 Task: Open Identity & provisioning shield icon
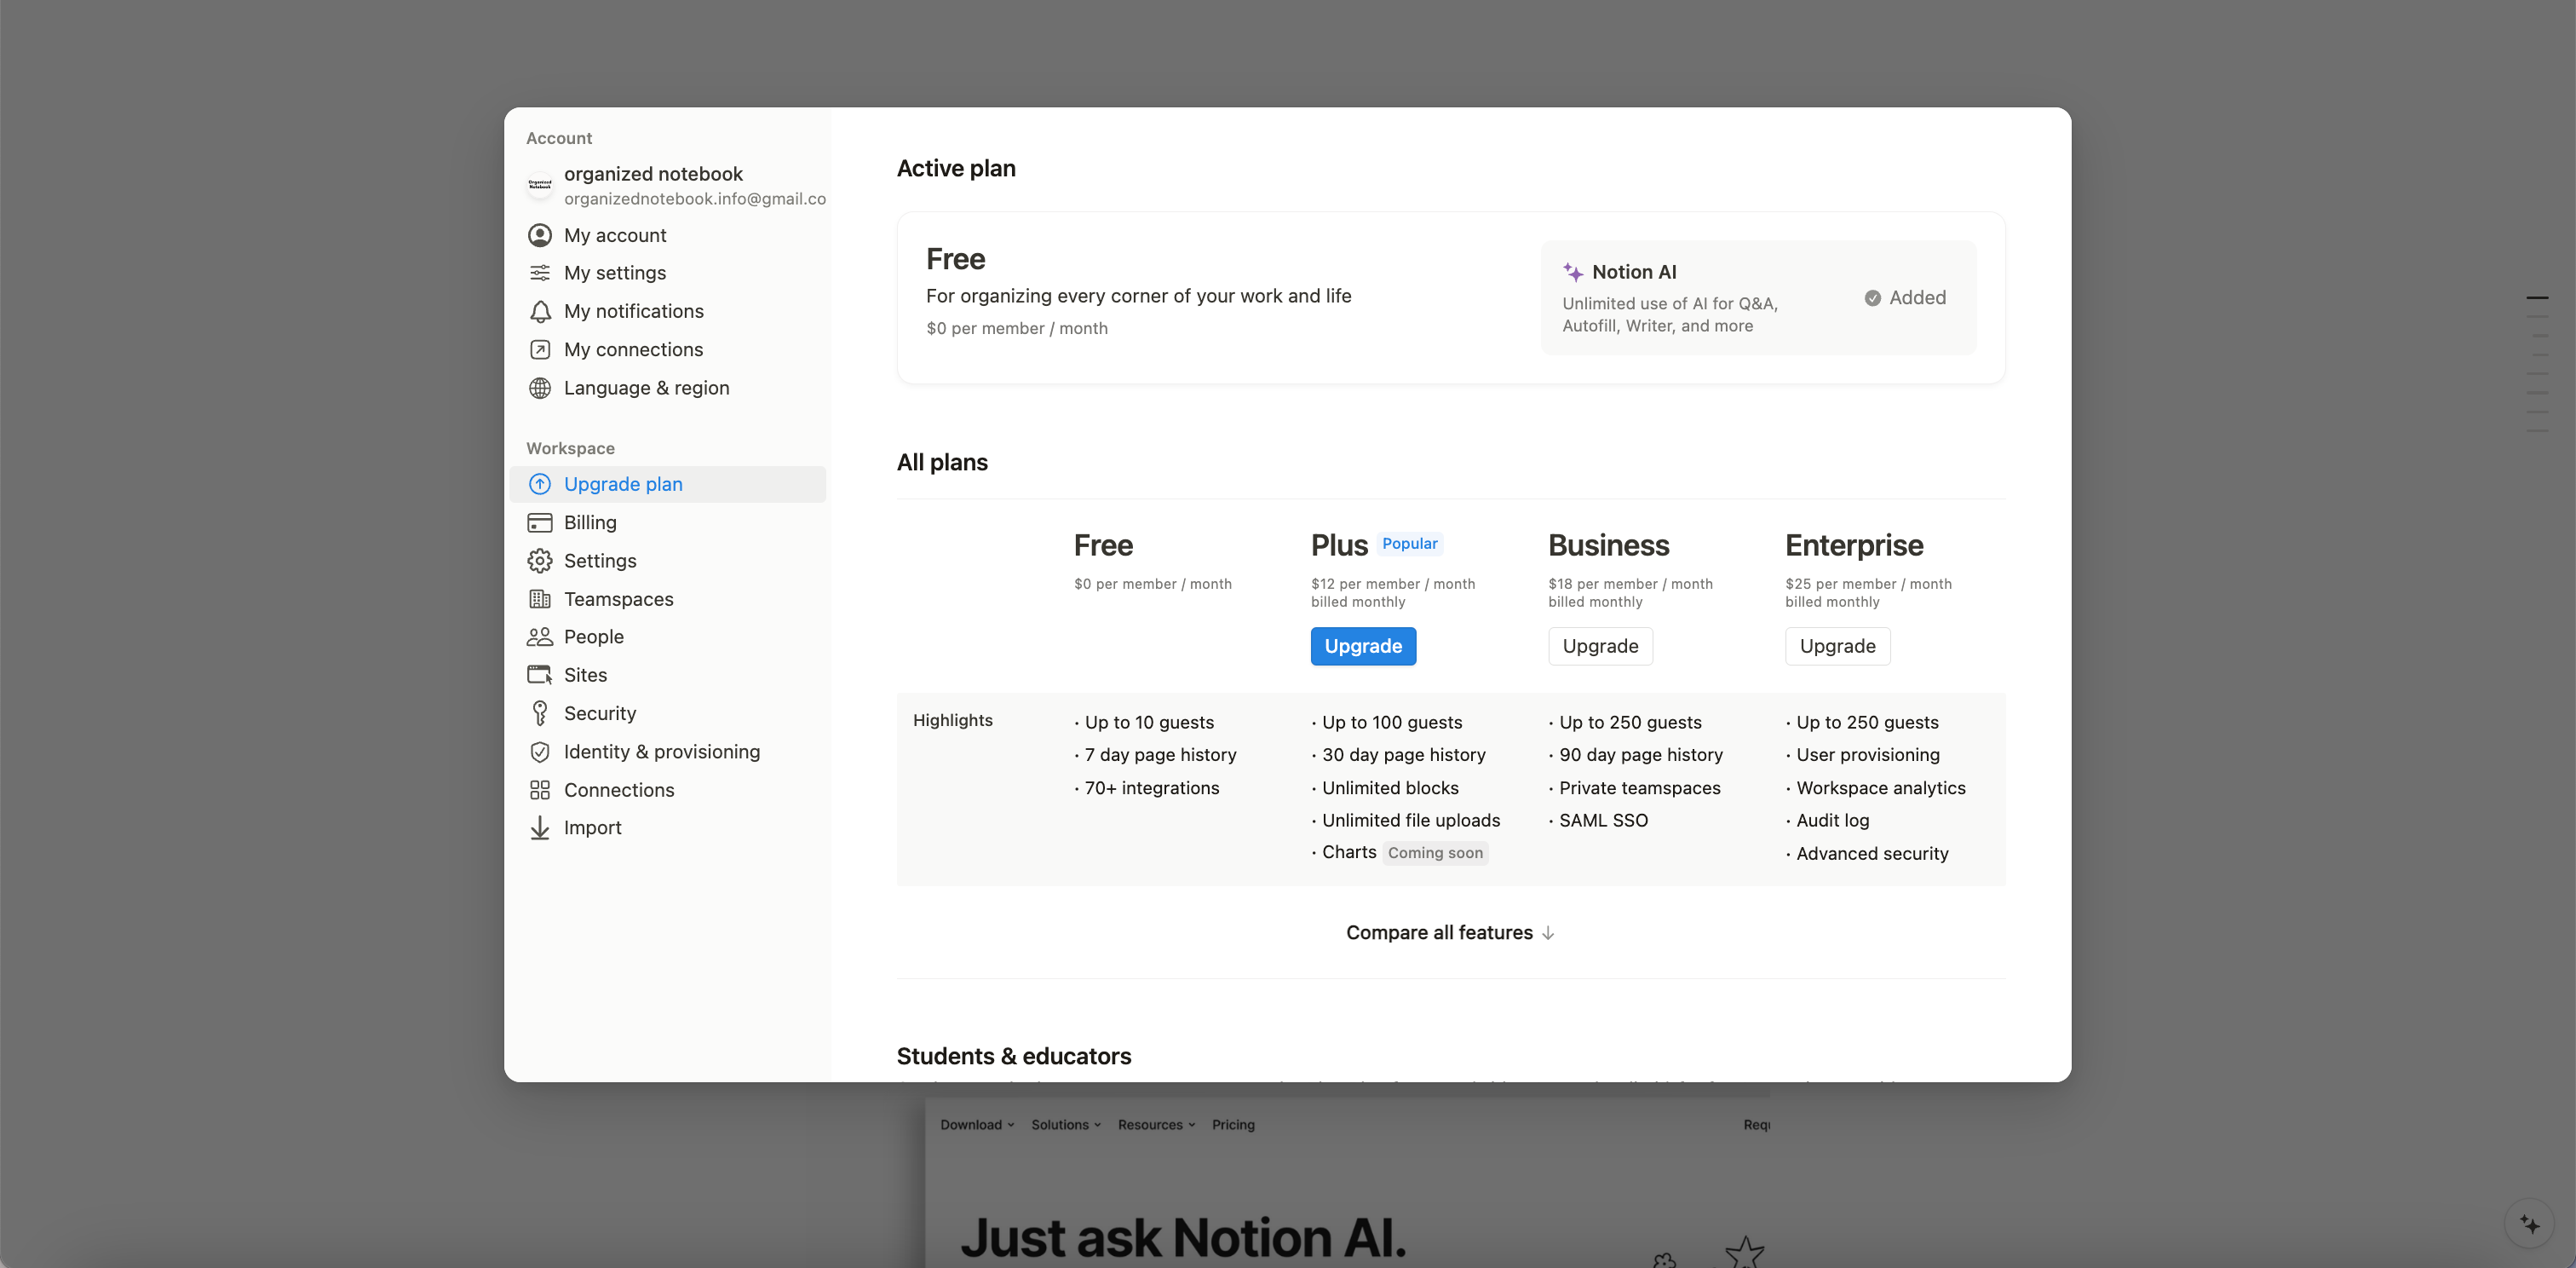pos(539,752)
